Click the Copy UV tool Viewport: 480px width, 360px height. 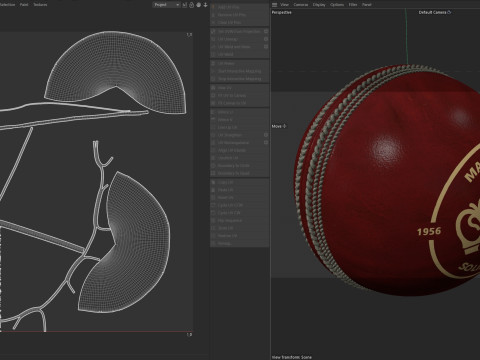coord(239,182)
